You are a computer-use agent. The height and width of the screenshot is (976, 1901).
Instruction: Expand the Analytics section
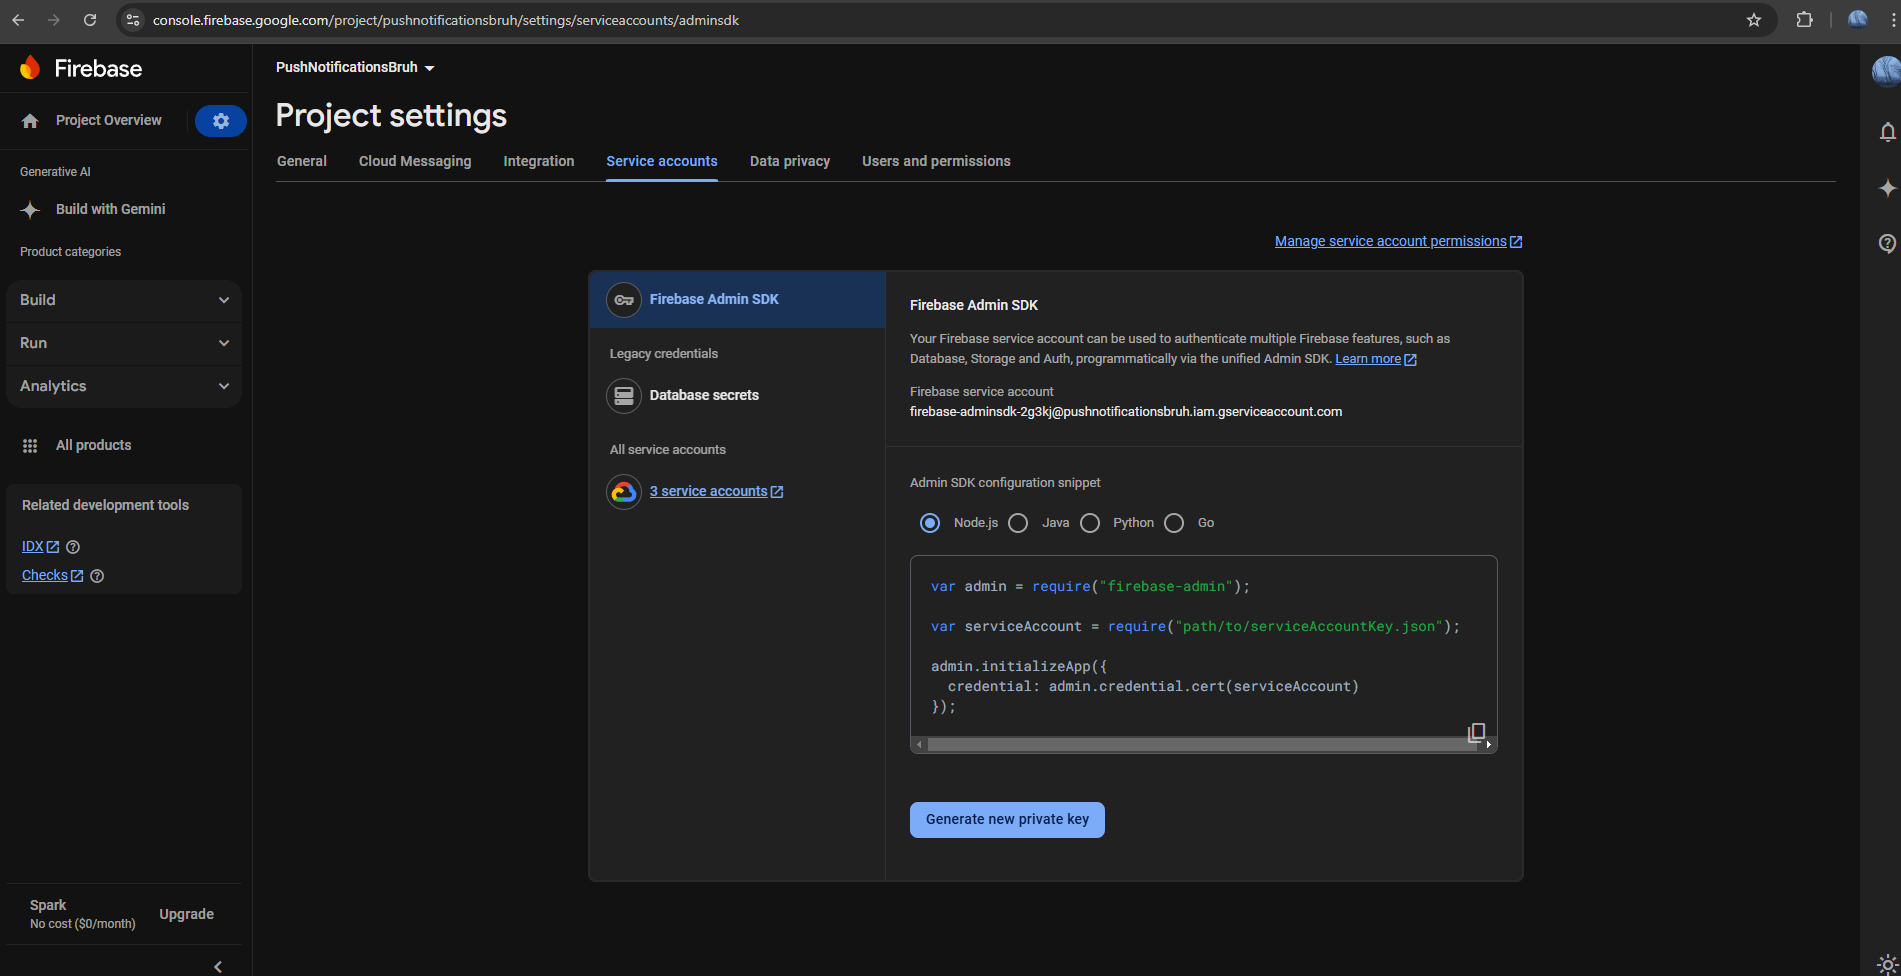tap(124, 386)
